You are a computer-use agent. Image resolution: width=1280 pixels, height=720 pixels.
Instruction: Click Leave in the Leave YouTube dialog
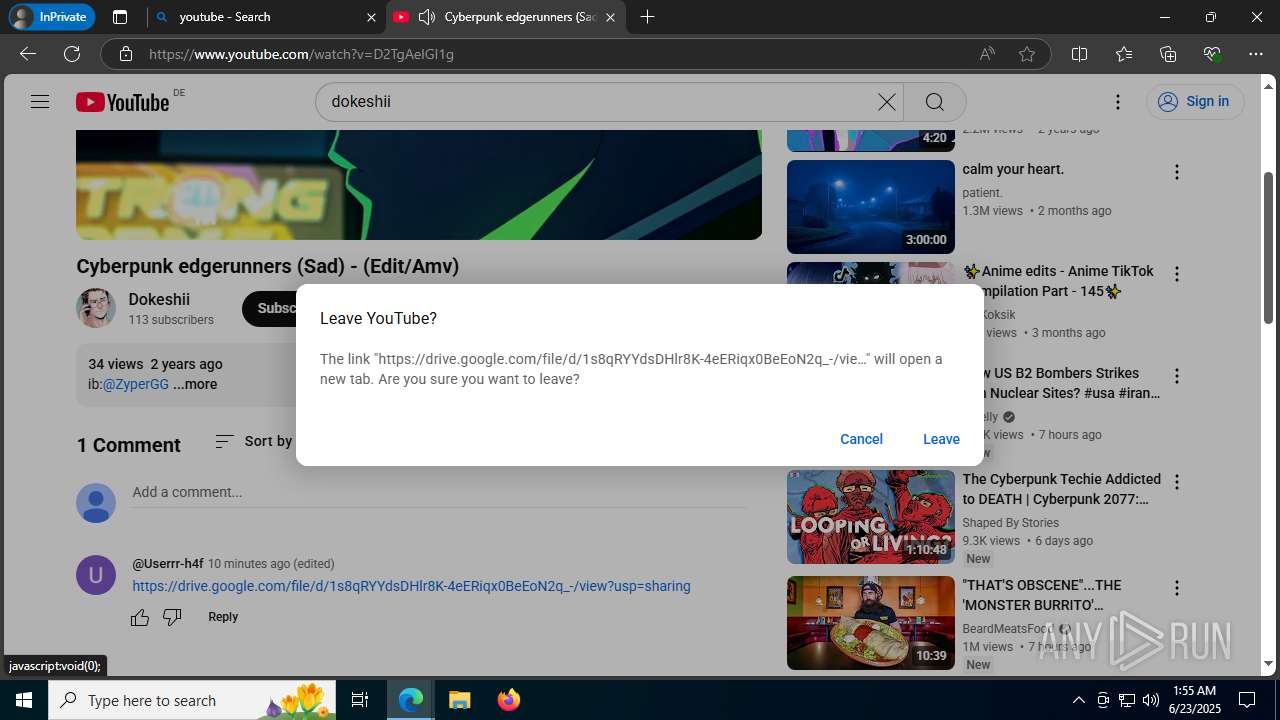tap(941, 439)
